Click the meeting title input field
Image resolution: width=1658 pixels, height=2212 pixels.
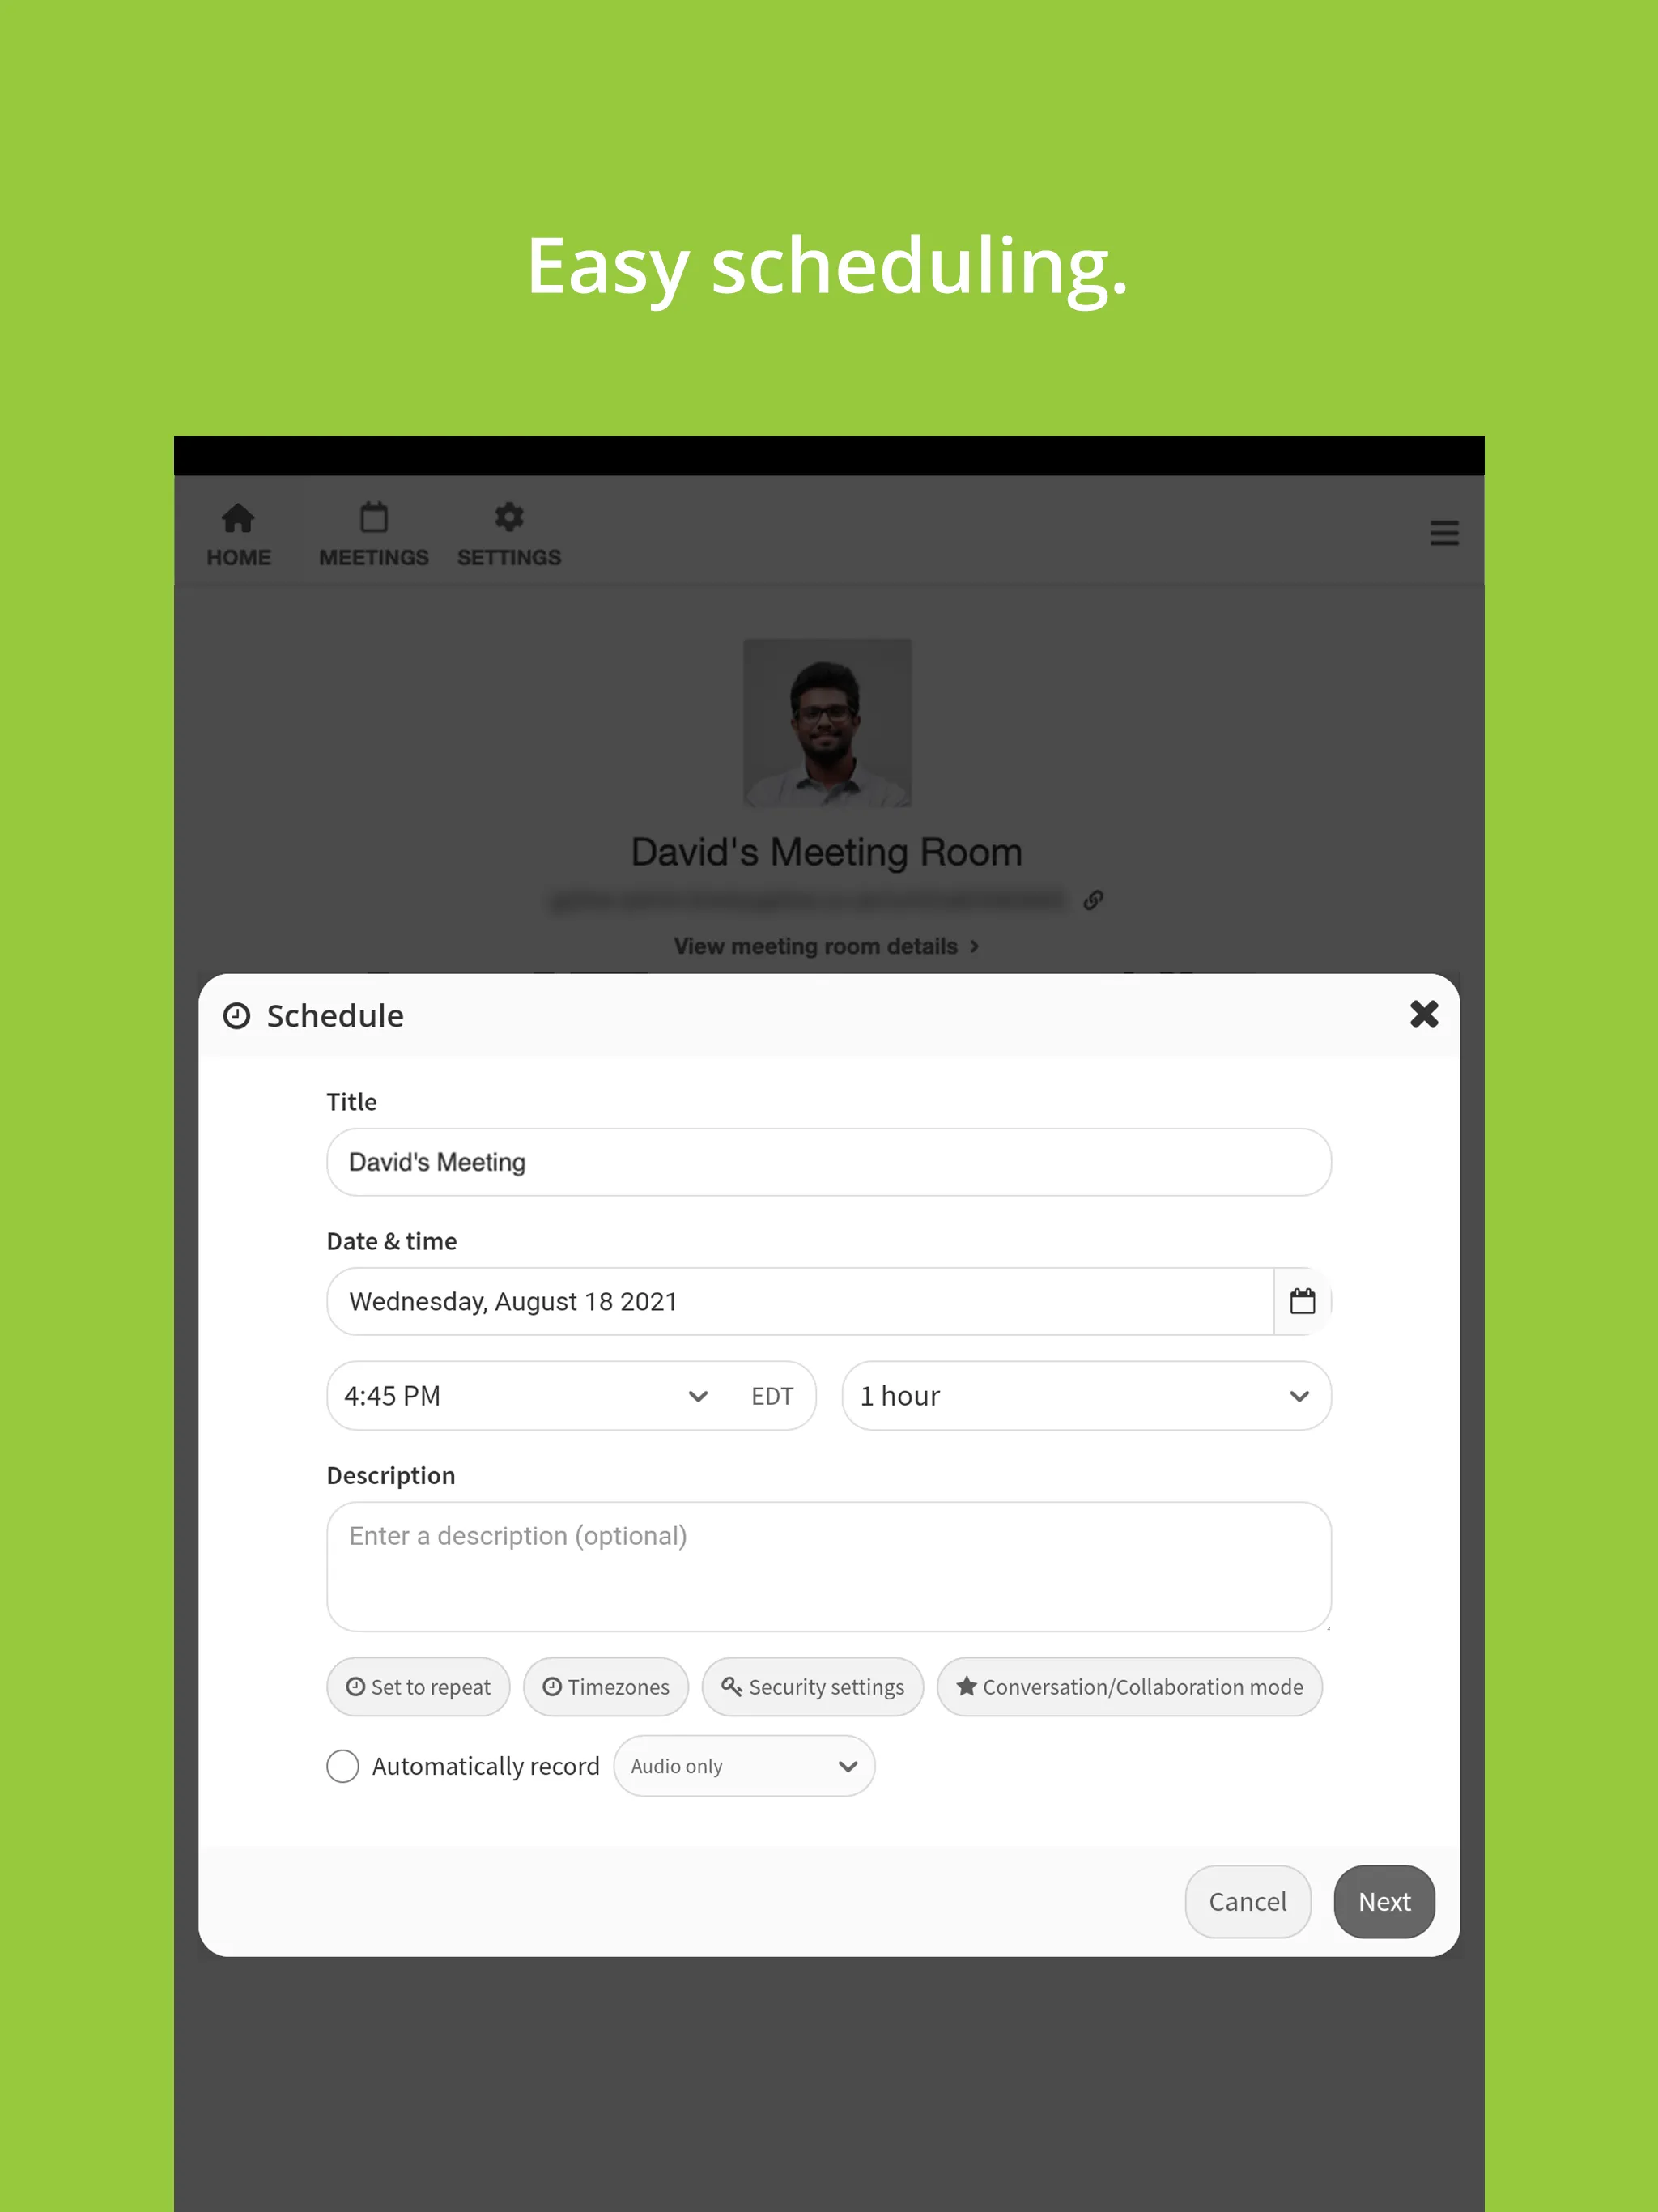click(x=829, y=1162)
